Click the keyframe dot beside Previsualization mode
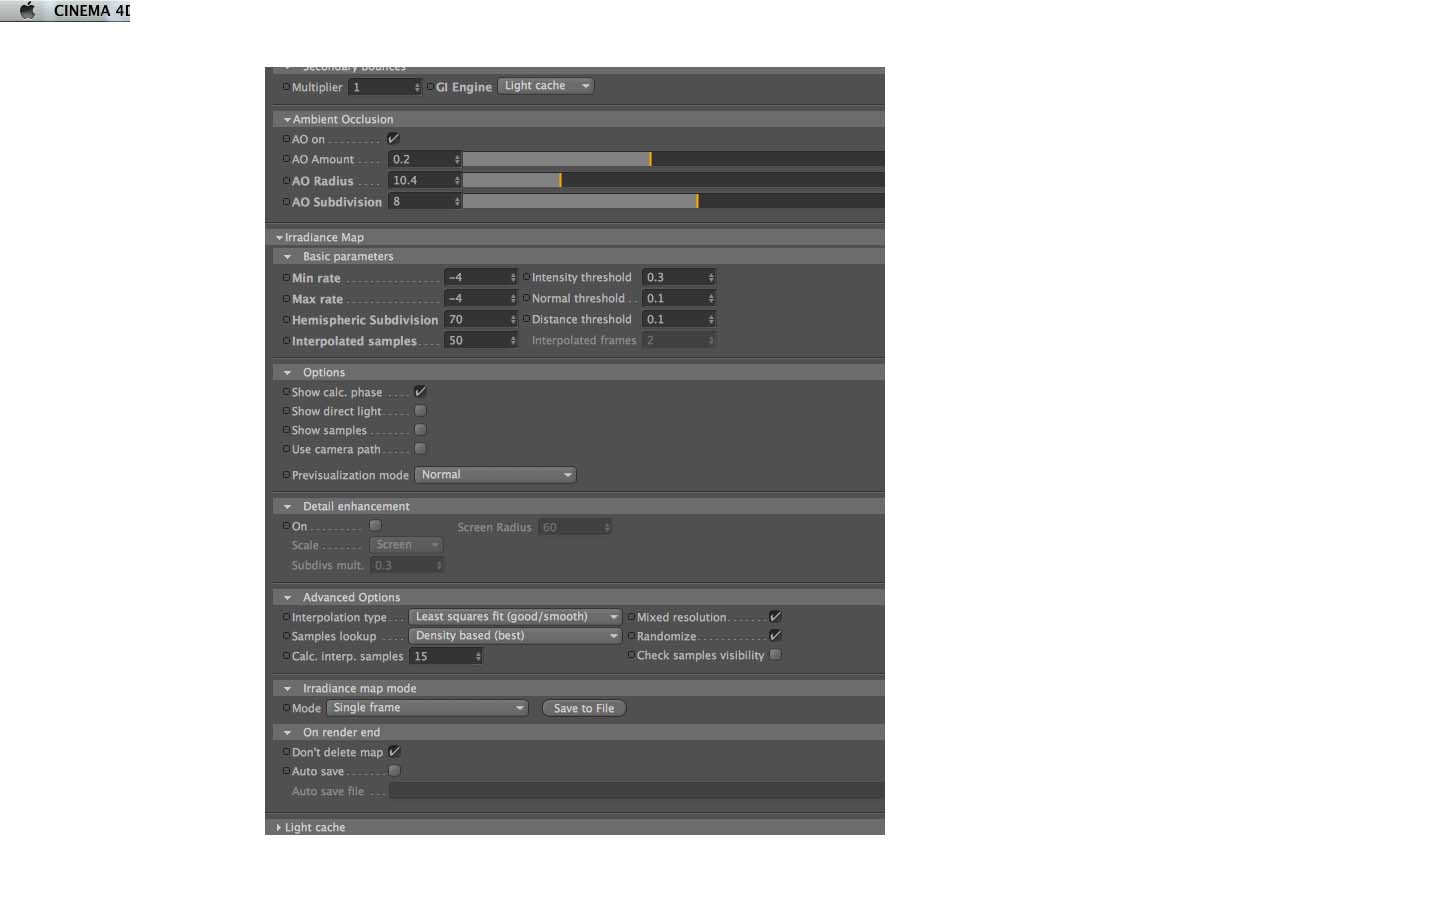This screenshot has height=900, width=1440. (x=286, y=475)
